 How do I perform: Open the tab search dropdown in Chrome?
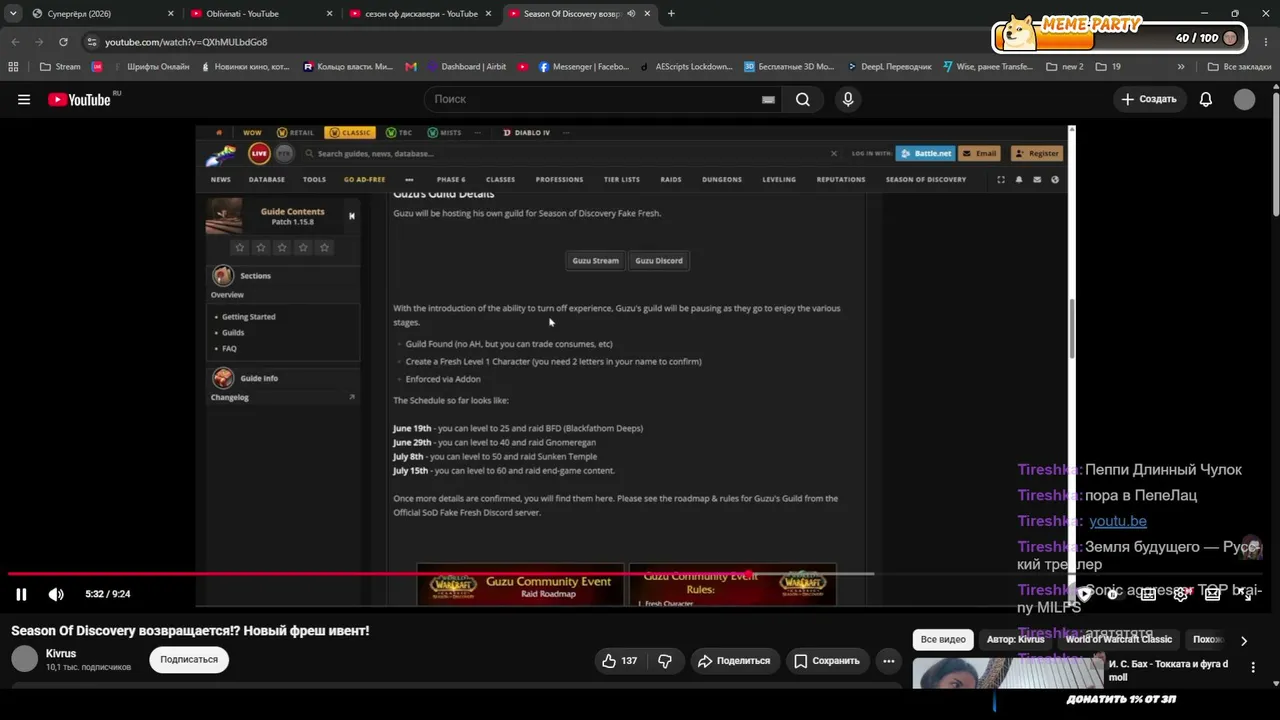point(13,14)
